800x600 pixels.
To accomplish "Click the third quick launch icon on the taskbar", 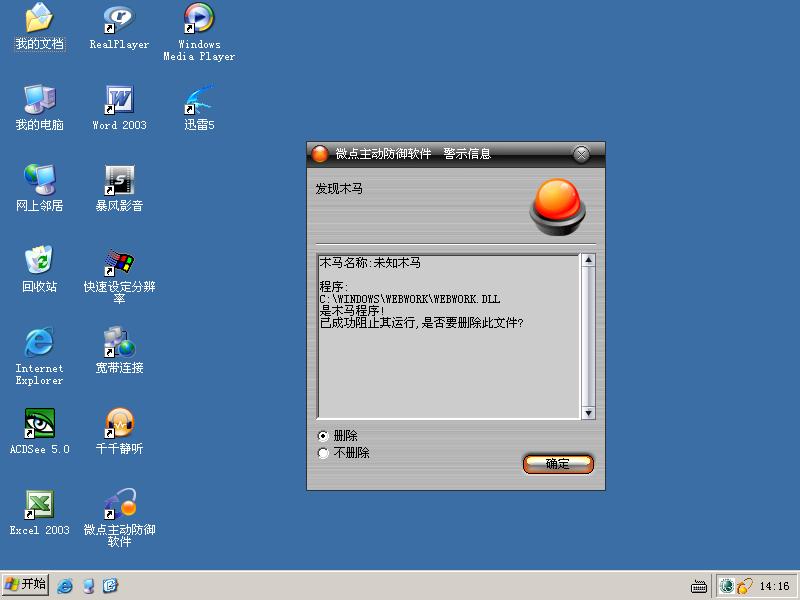I will (x=110, y=585).
